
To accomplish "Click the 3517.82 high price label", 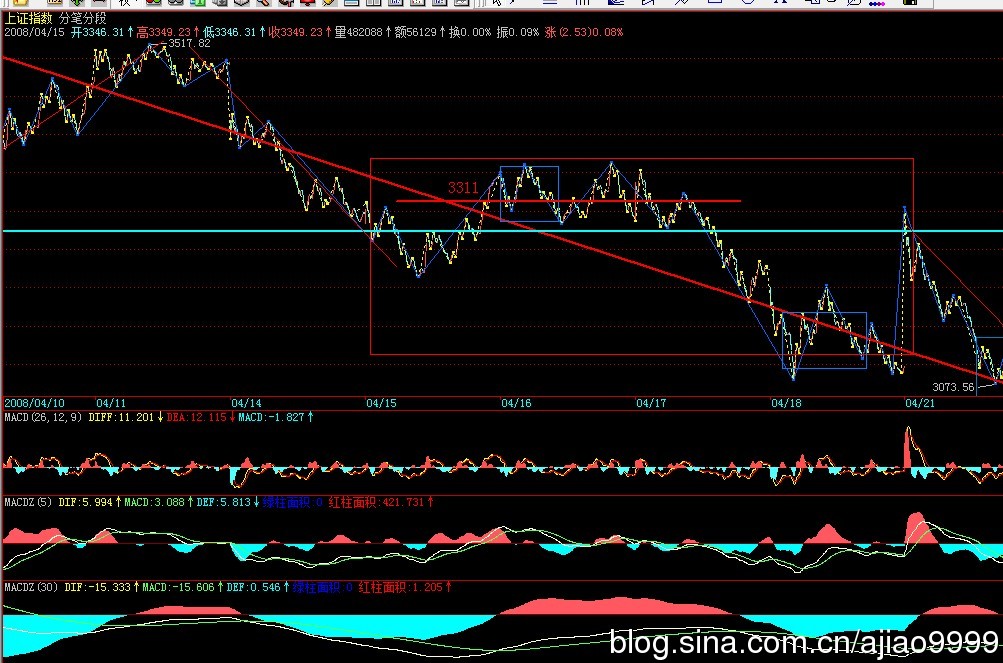I will pyautogui.click(x=189, y=44).
